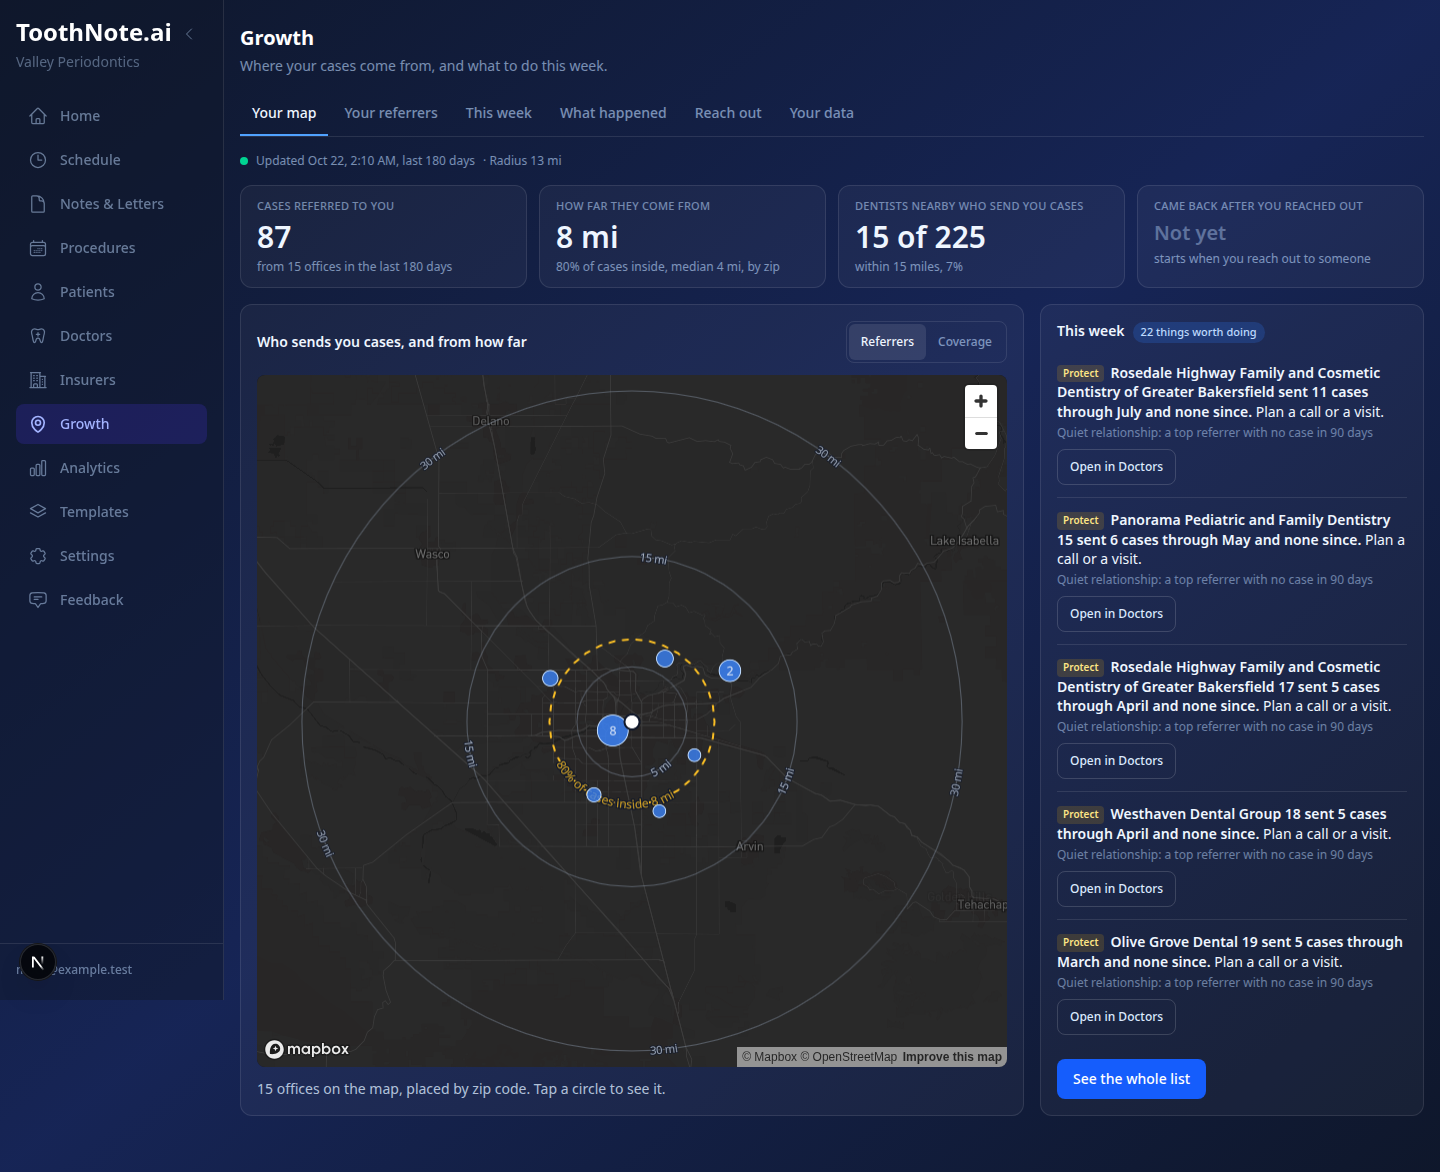This screenshot has height=1172, width=1440.
Task: Select the Procedures calendar icon
Action: (38, 248)
